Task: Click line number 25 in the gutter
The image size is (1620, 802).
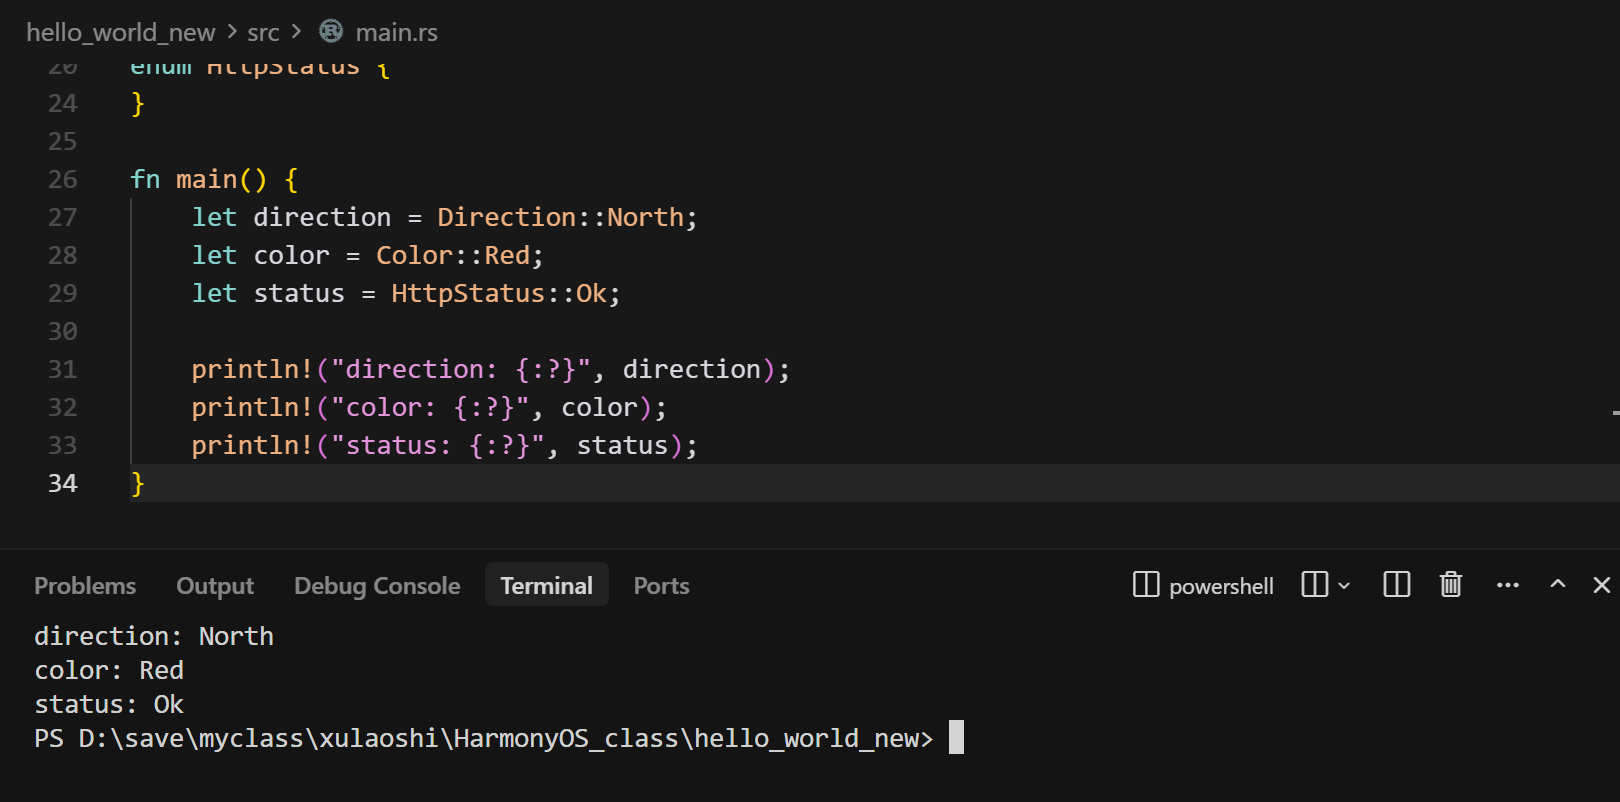Action: (62, 142)
